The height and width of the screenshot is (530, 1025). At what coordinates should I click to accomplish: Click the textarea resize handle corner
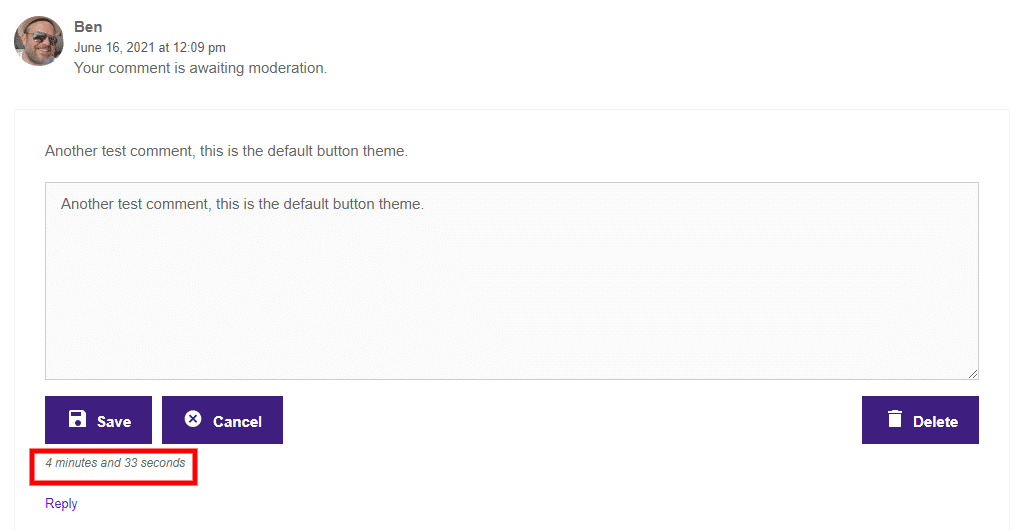click(x=973, y=374)
